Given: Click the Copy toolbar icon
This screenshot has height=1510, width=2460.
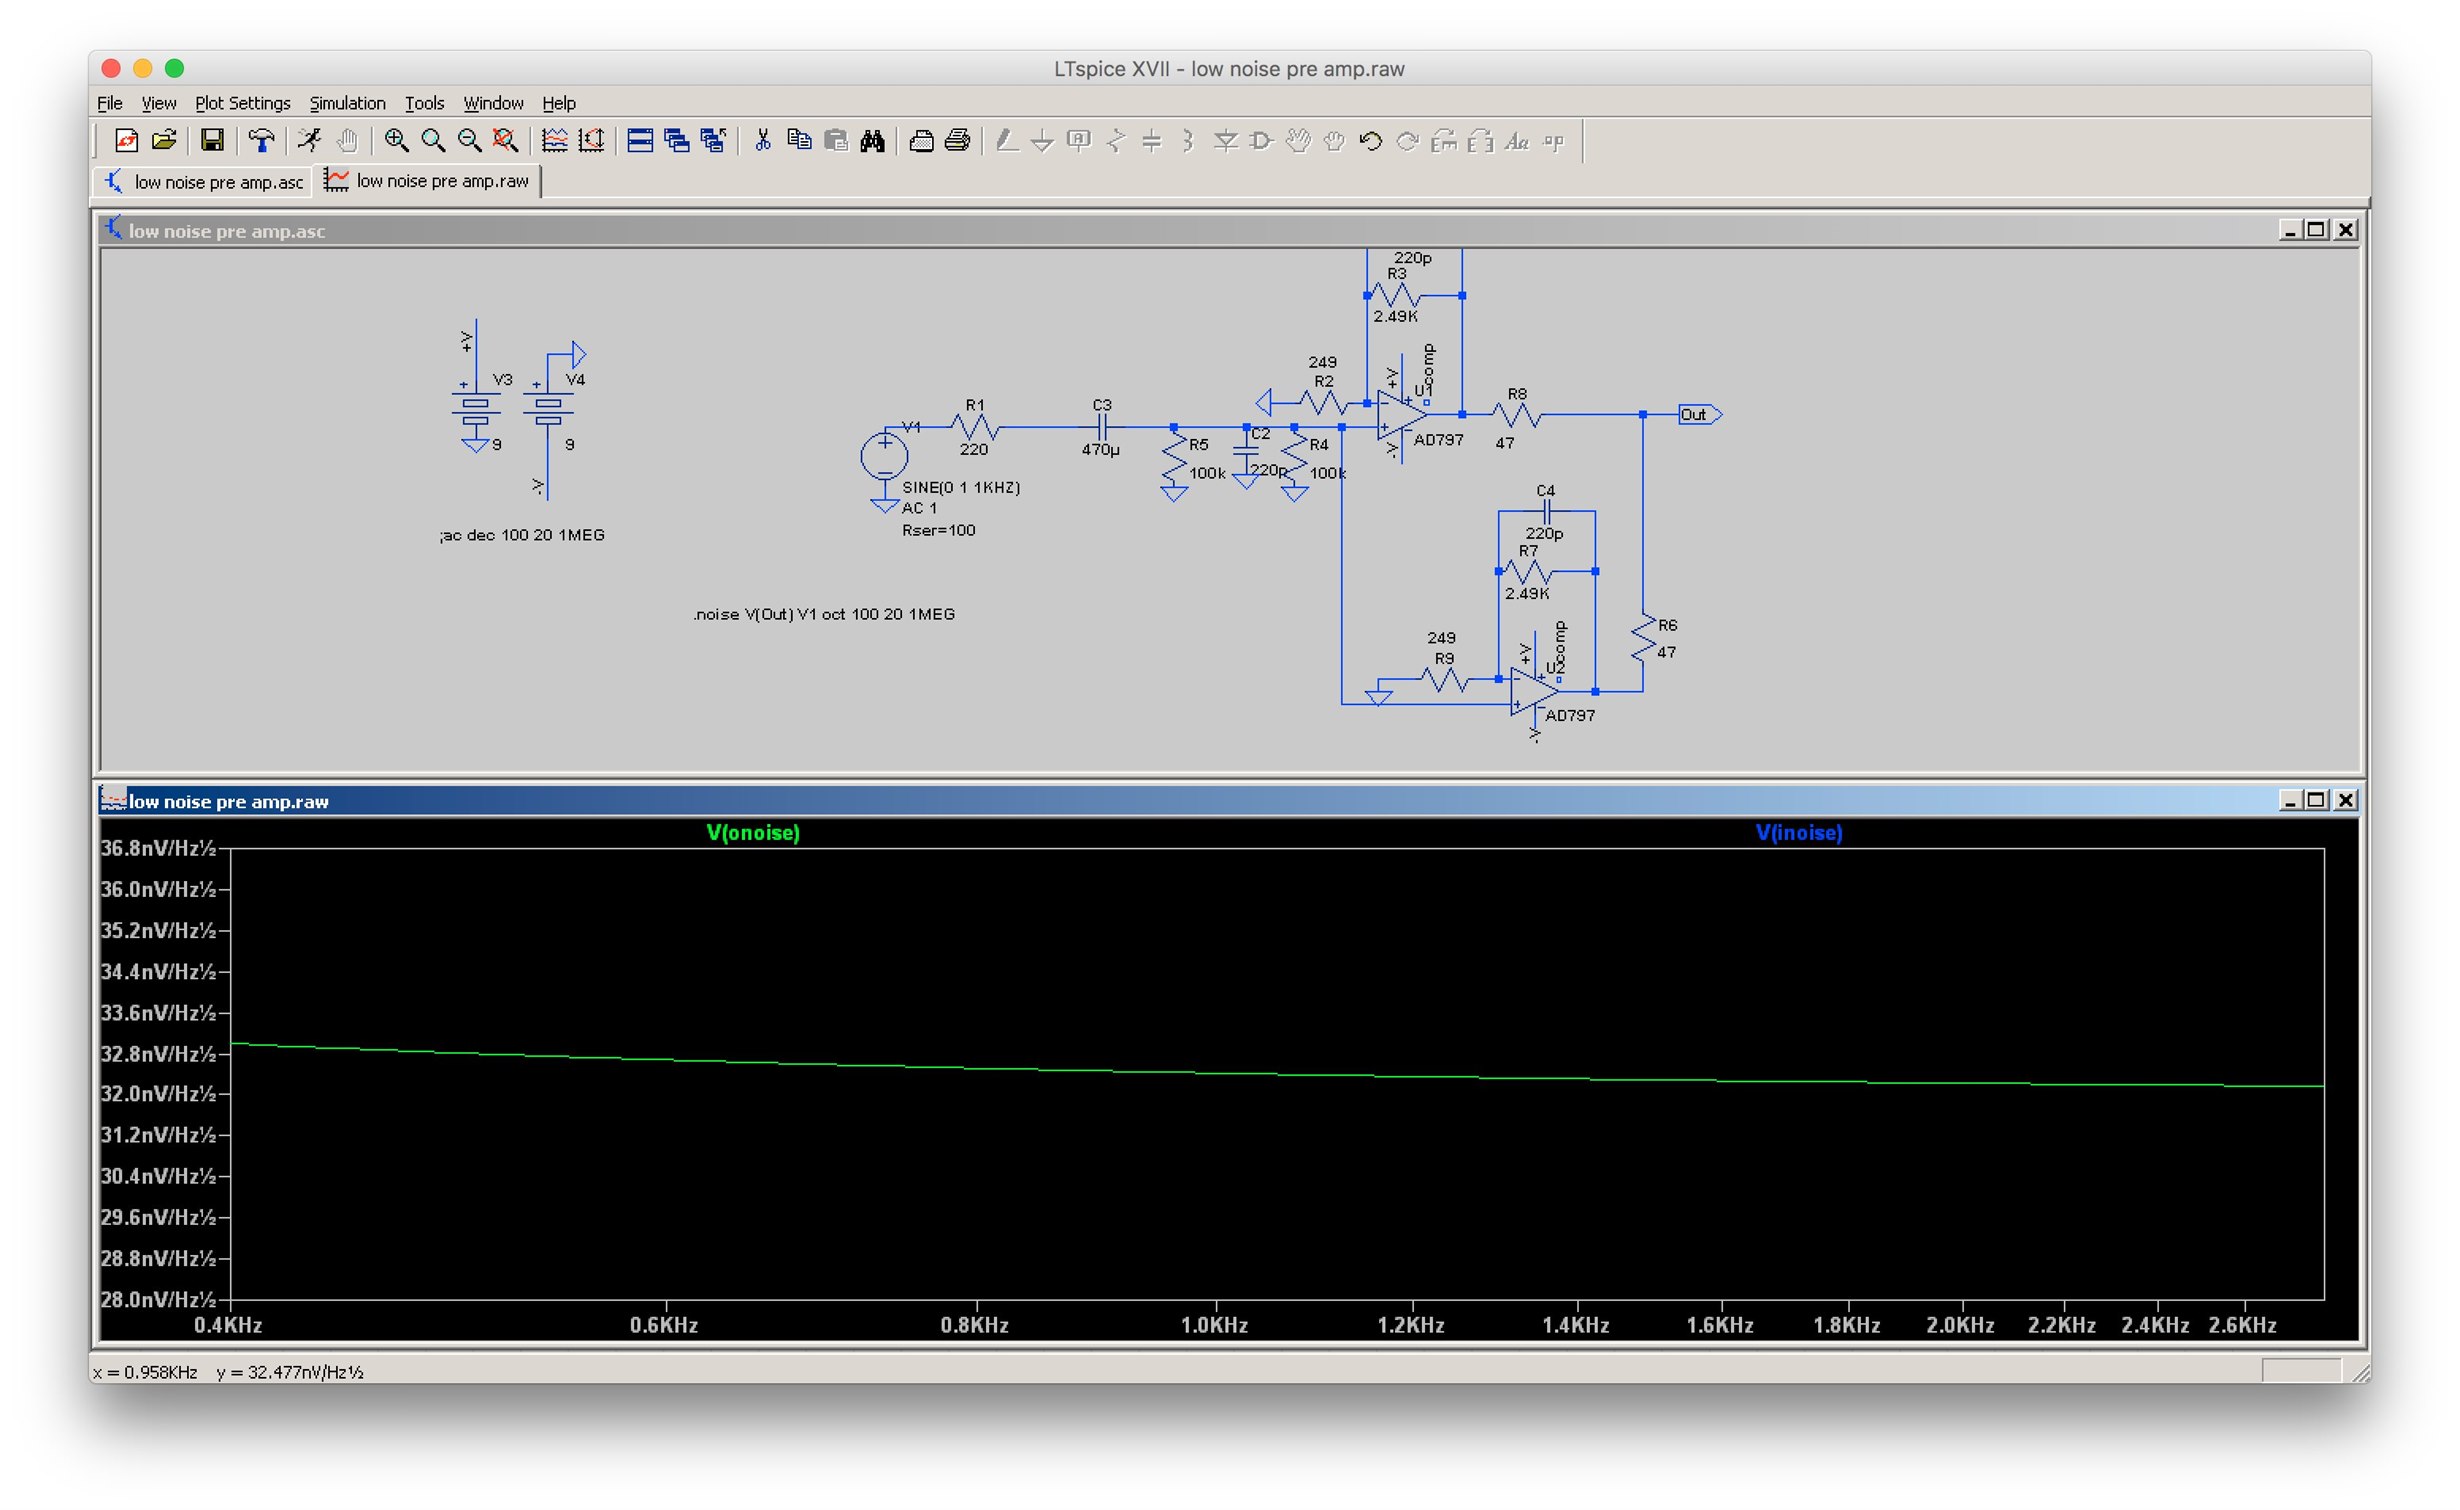Looking at the screenshot, I should 799,141.
